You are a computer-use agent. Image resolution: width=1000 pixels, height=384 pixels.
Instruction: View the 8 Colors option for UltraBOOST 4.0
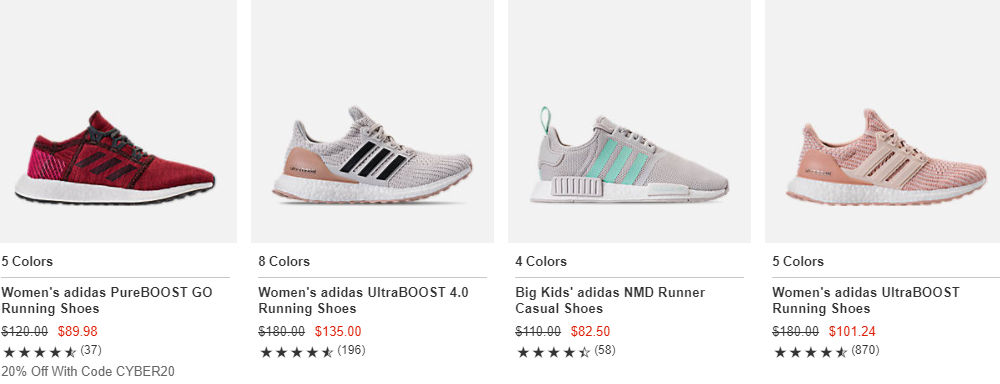pos(284,262)
